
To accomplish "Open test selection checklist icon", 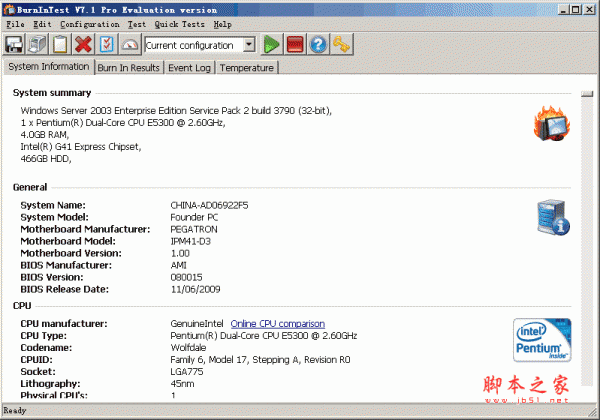I will 106,44.
